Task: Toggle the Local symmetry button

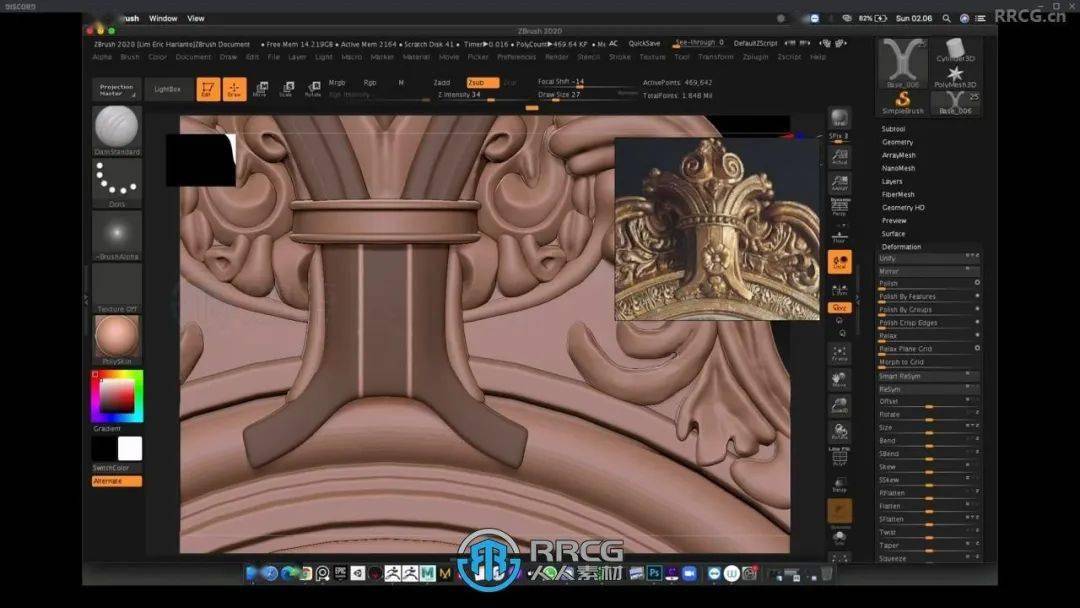Action: pyautogui.click(x=839, y=264)
